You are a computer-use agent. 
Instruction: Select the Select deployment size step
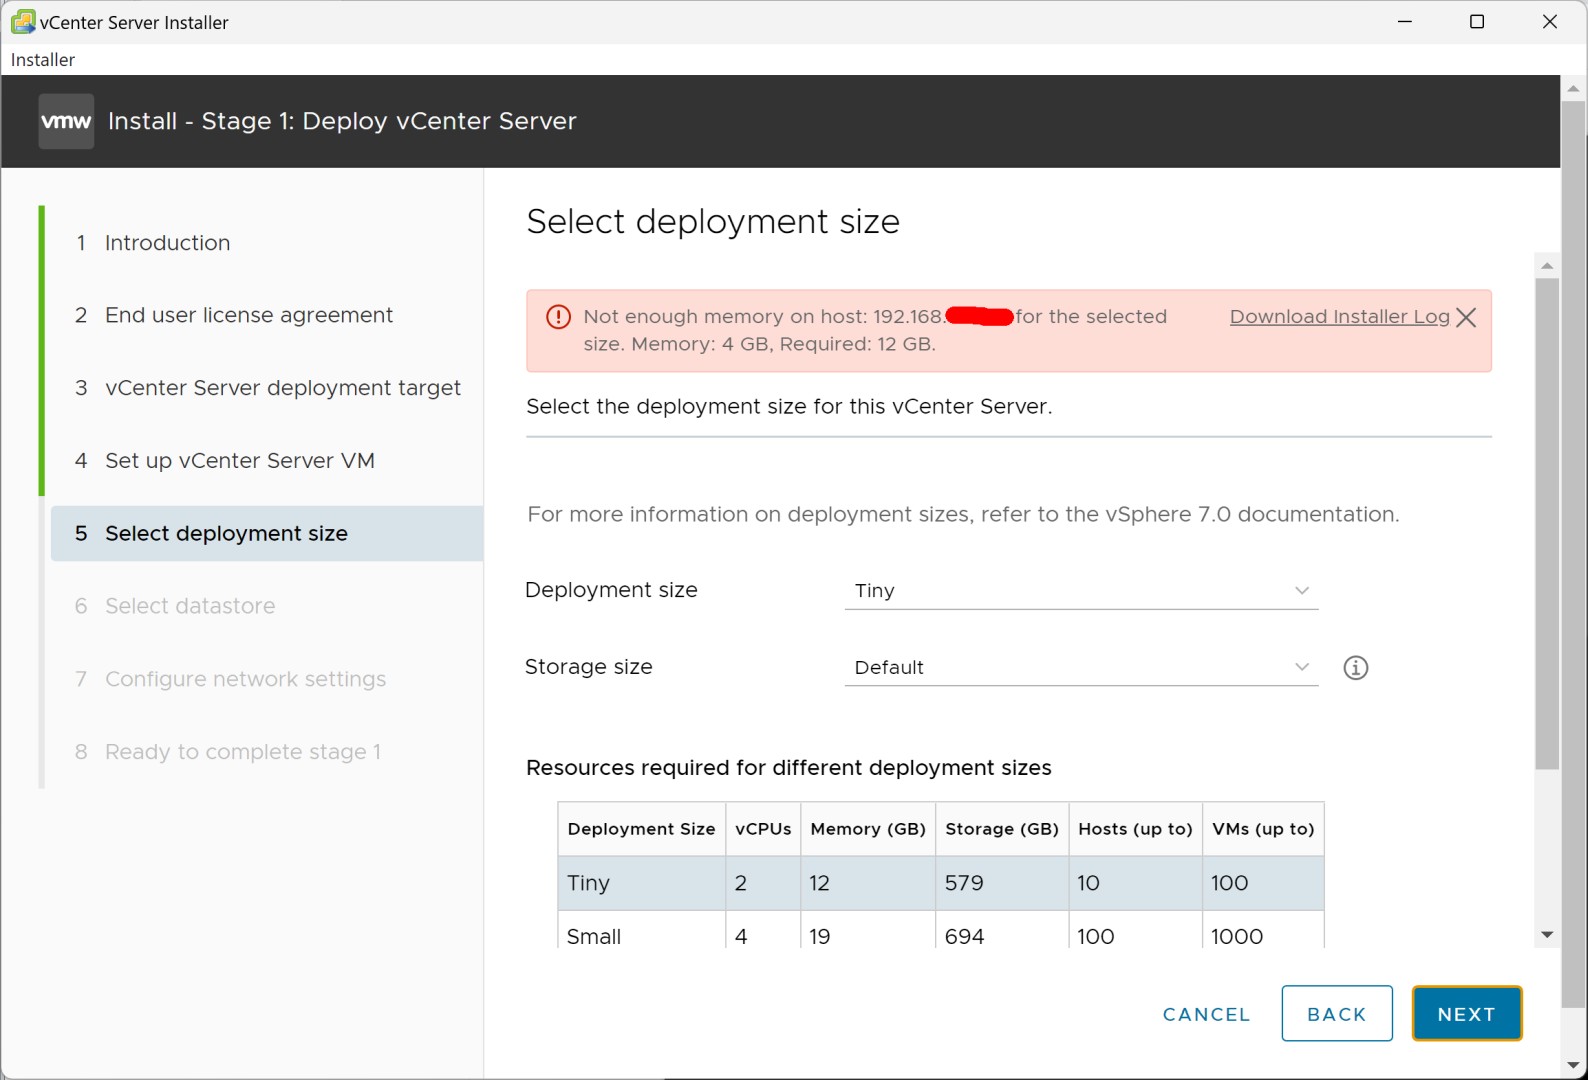(267, 533)
